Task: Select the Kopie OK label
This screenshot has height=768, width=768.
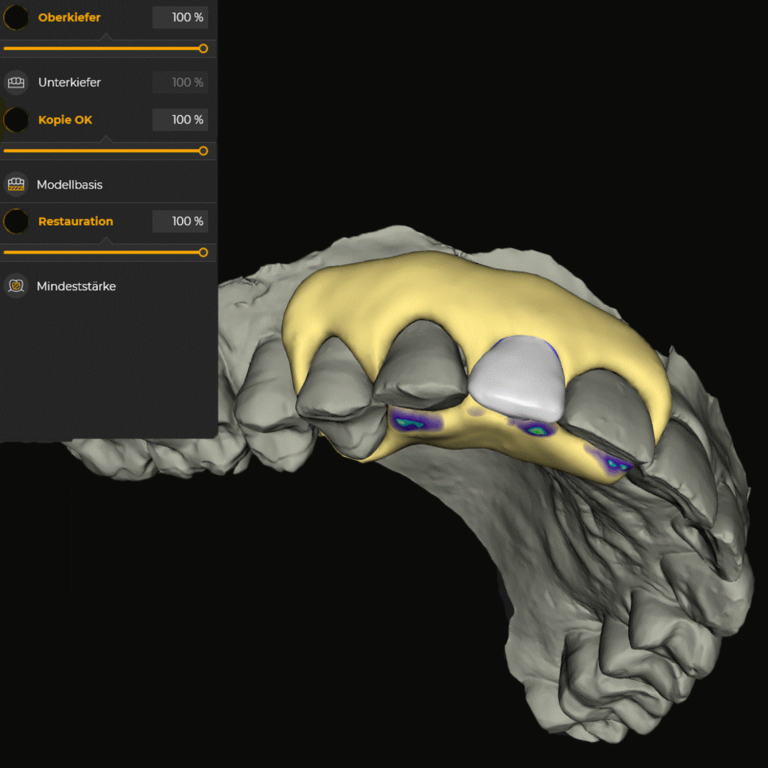Action: tap(65, 120)
